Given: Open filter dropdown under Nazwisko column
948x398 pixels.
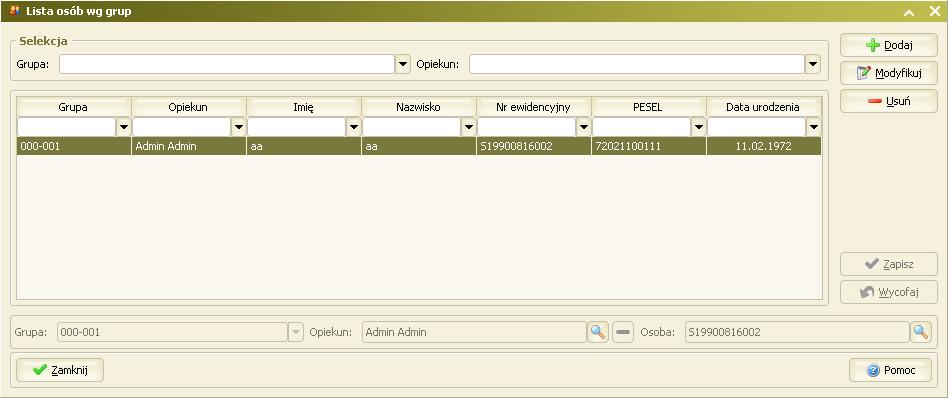Looking at the screenshot, I should (x=469, y=127).
